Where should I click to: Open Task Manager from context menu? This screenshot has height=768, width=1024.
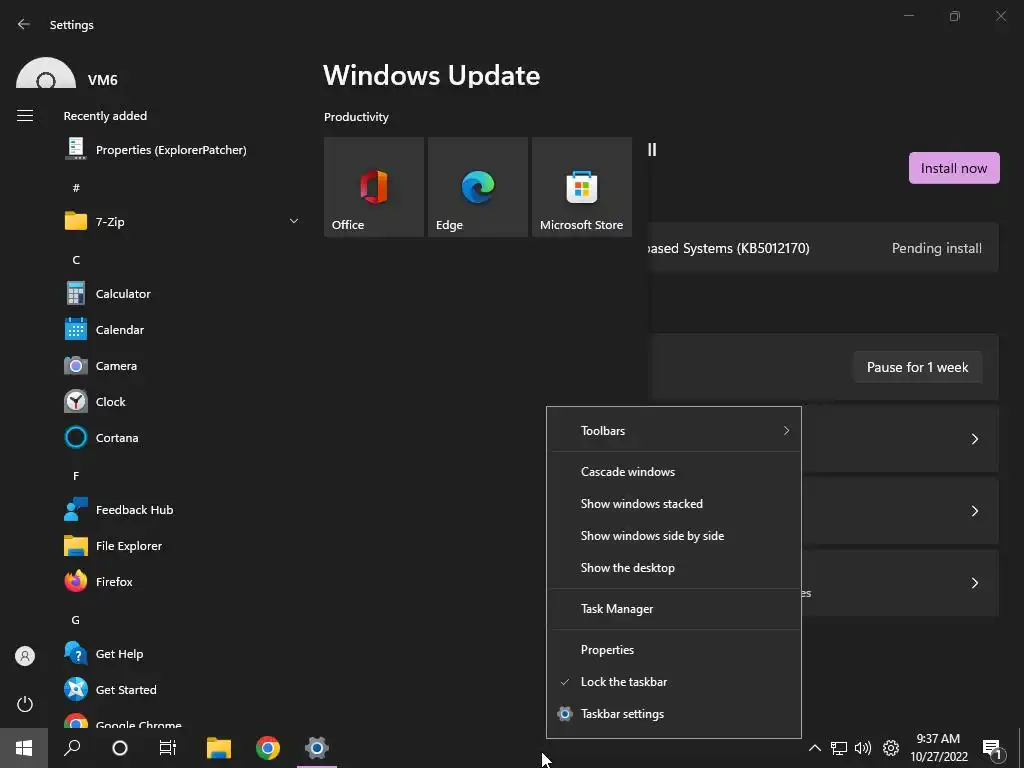[x=673, y=609]
